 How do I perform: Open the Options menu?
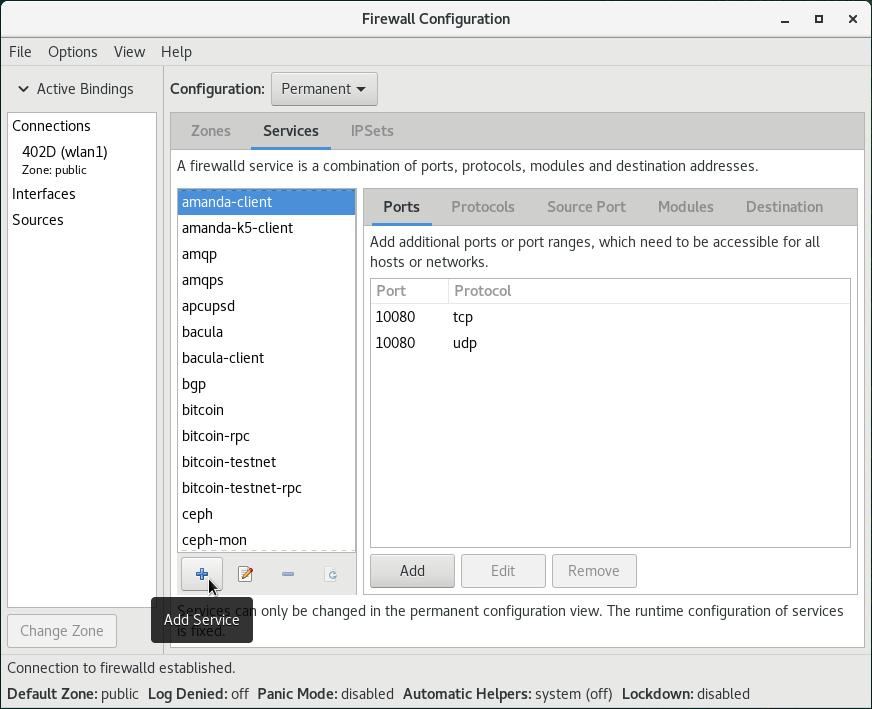pyautogui.click(x=72, y=52)
